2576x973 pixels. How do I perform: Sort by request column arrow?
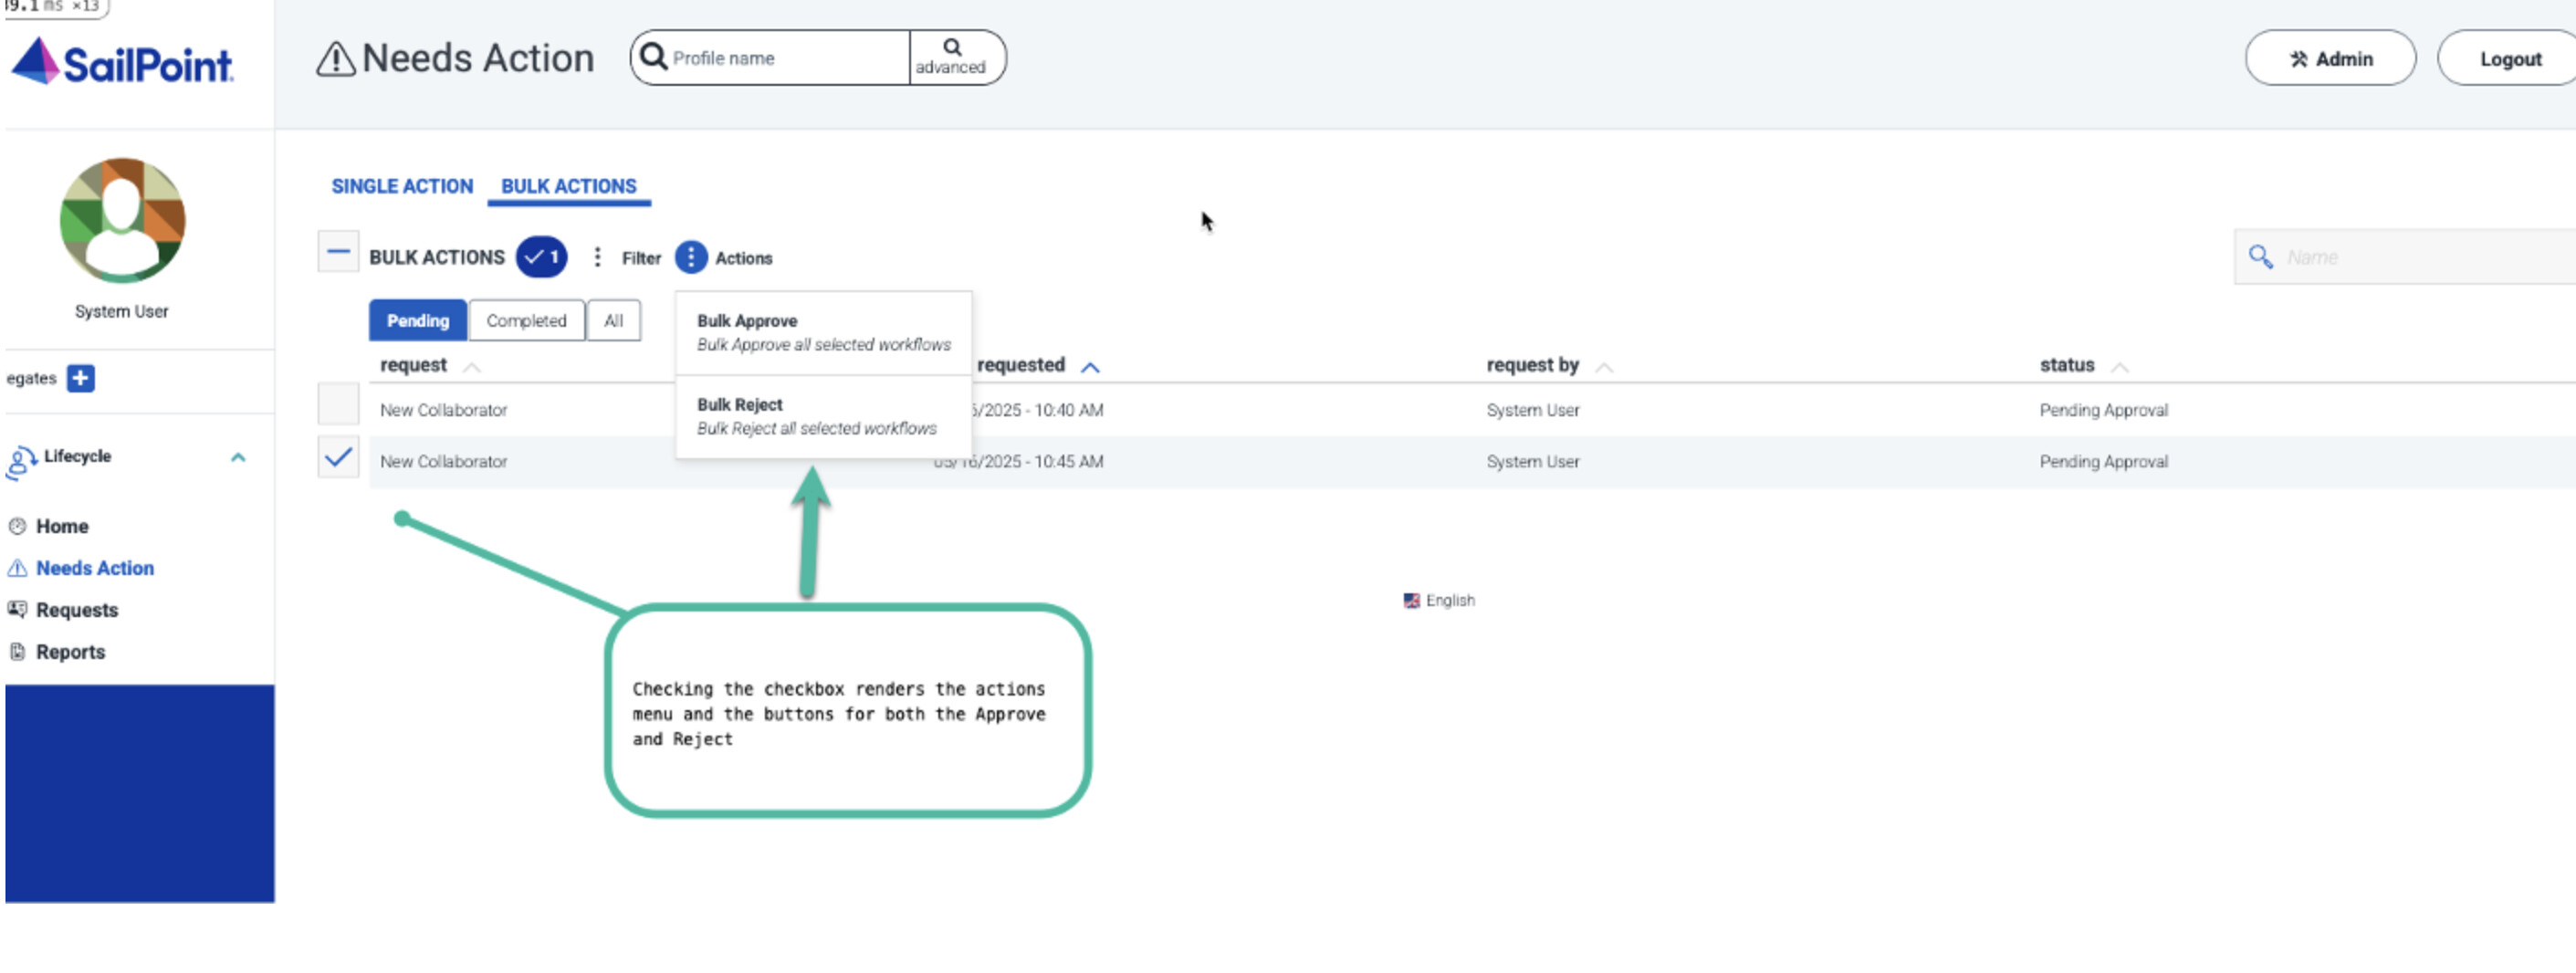tap(472, 368)
